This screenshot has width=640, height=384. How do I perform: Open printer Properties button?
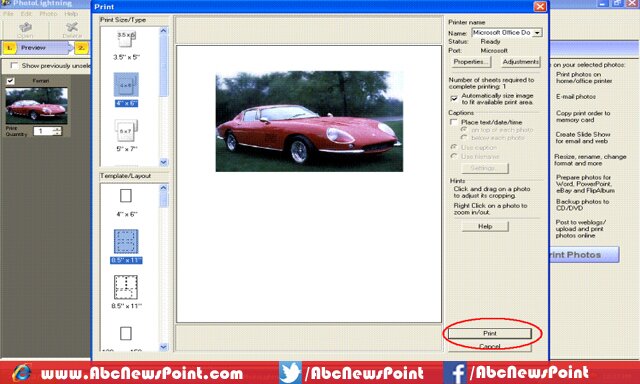[x=471, y=62]
